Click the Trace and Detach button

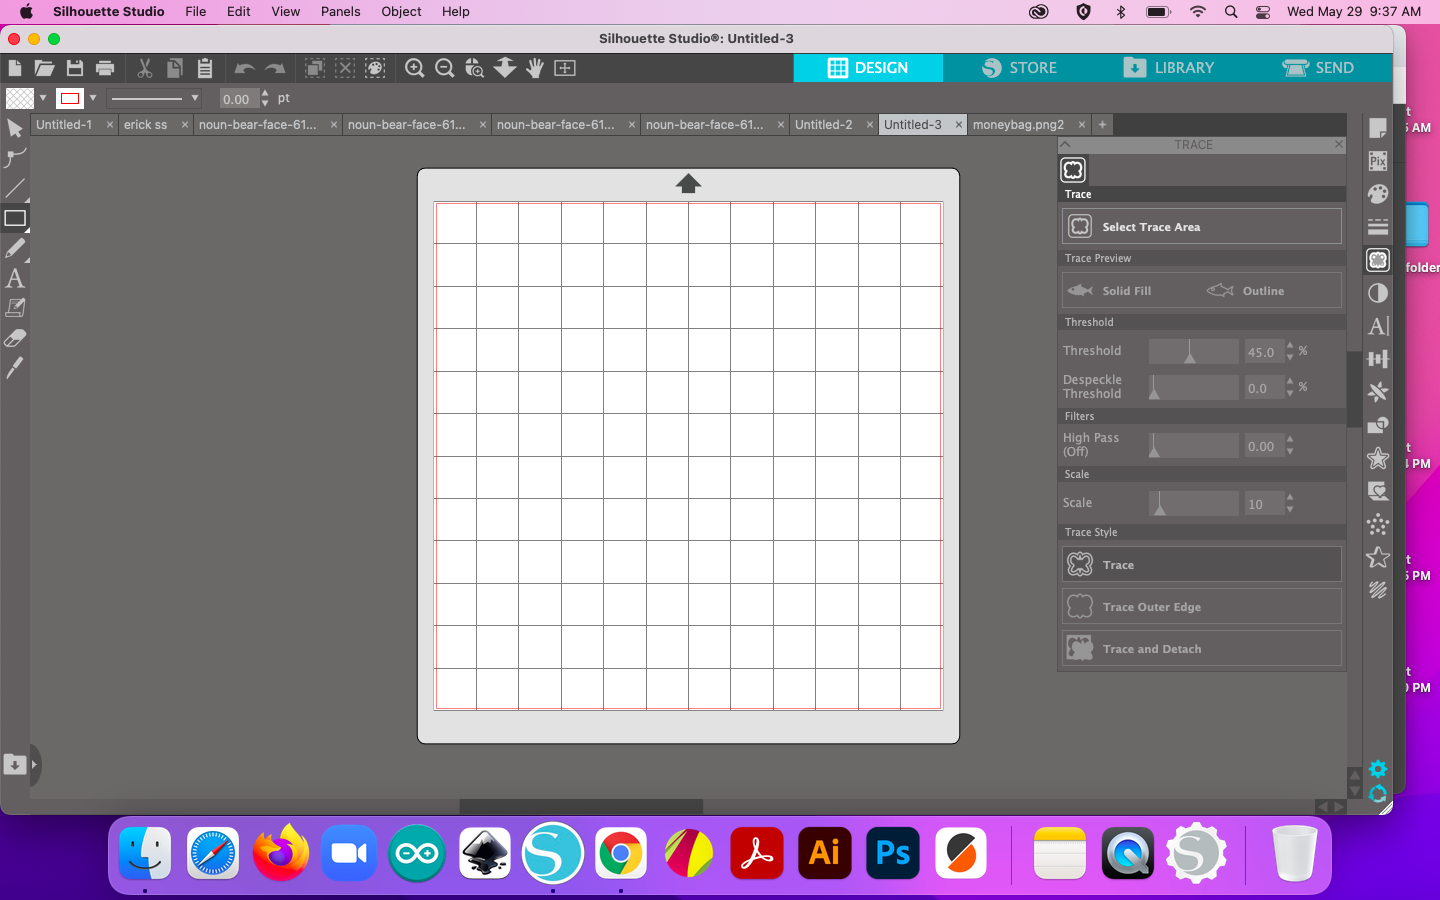(x=1201, y=649)
